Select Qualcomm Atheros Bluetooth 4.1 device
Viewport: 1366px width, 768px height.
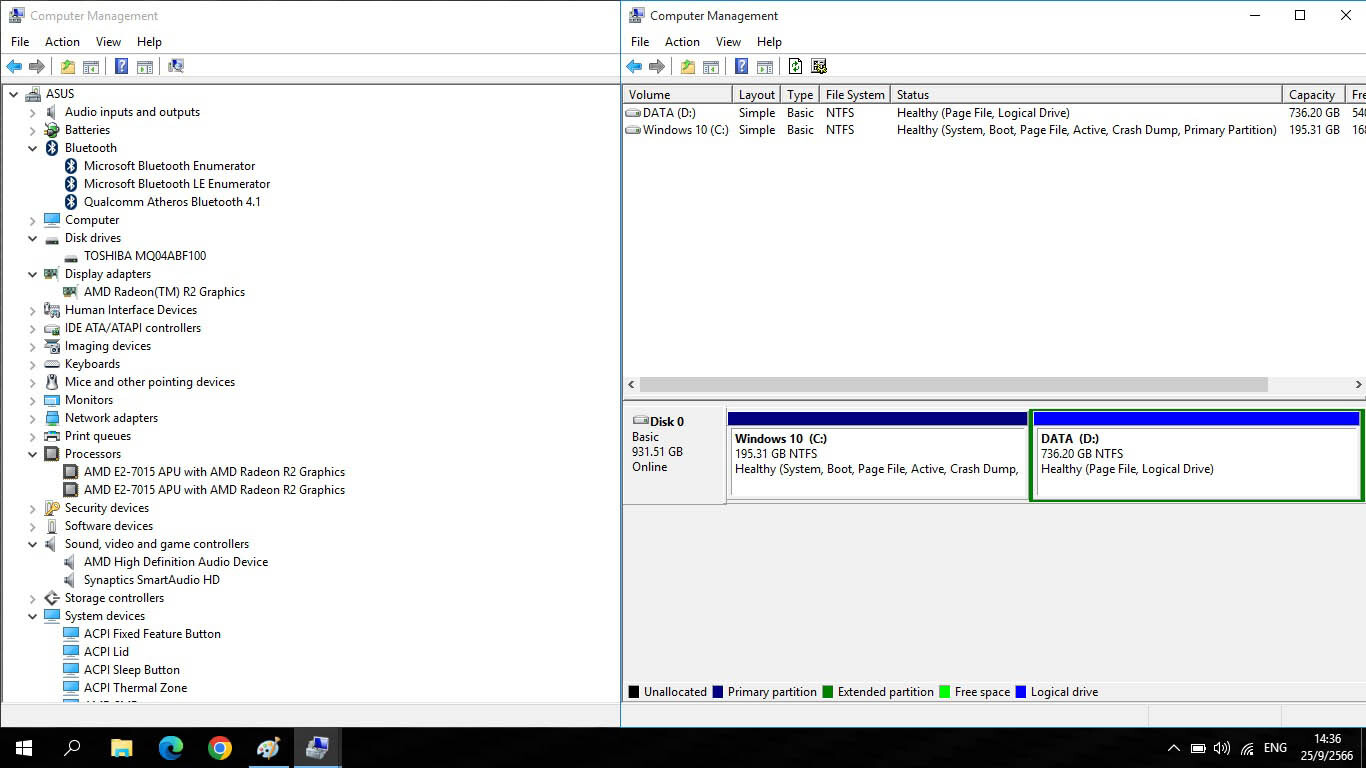[x=172, y=202]
